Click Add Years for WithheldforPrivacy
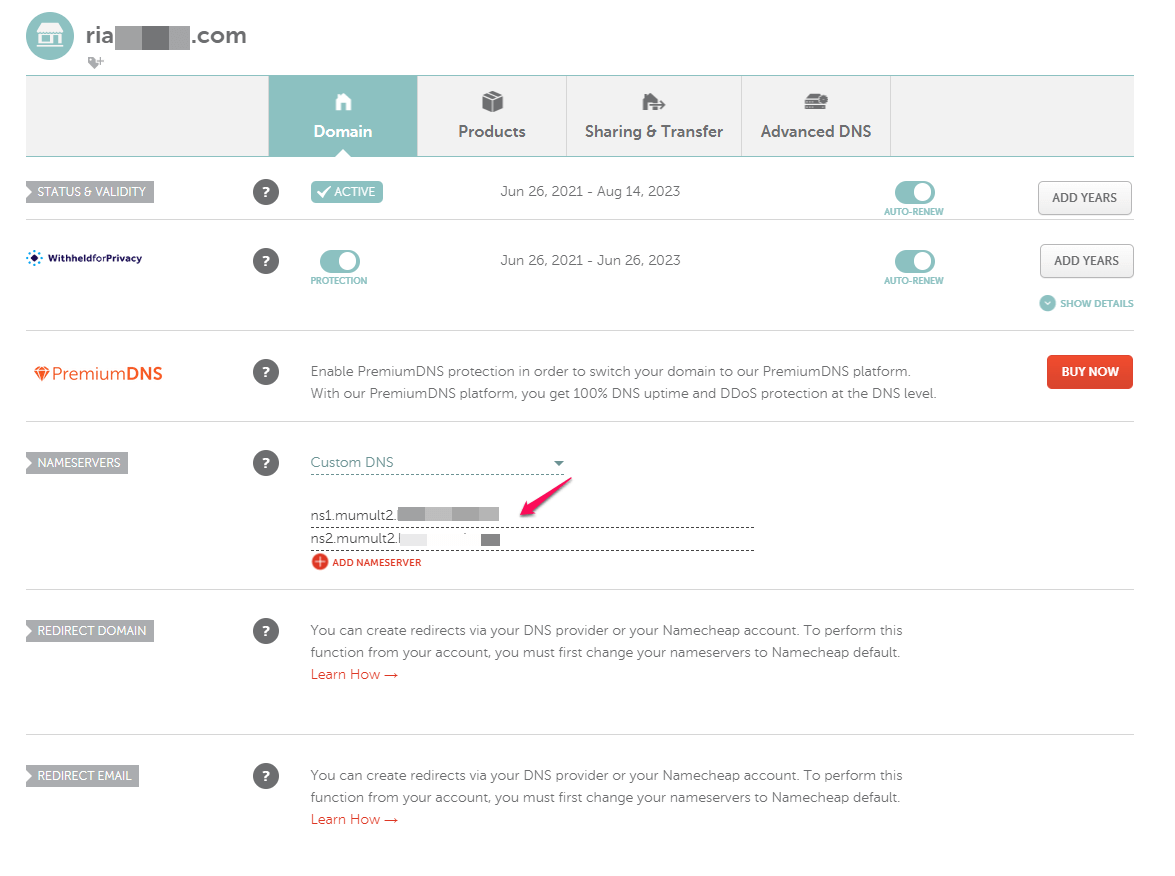This screenshot has height=876, width=1175. point(1086,261)
